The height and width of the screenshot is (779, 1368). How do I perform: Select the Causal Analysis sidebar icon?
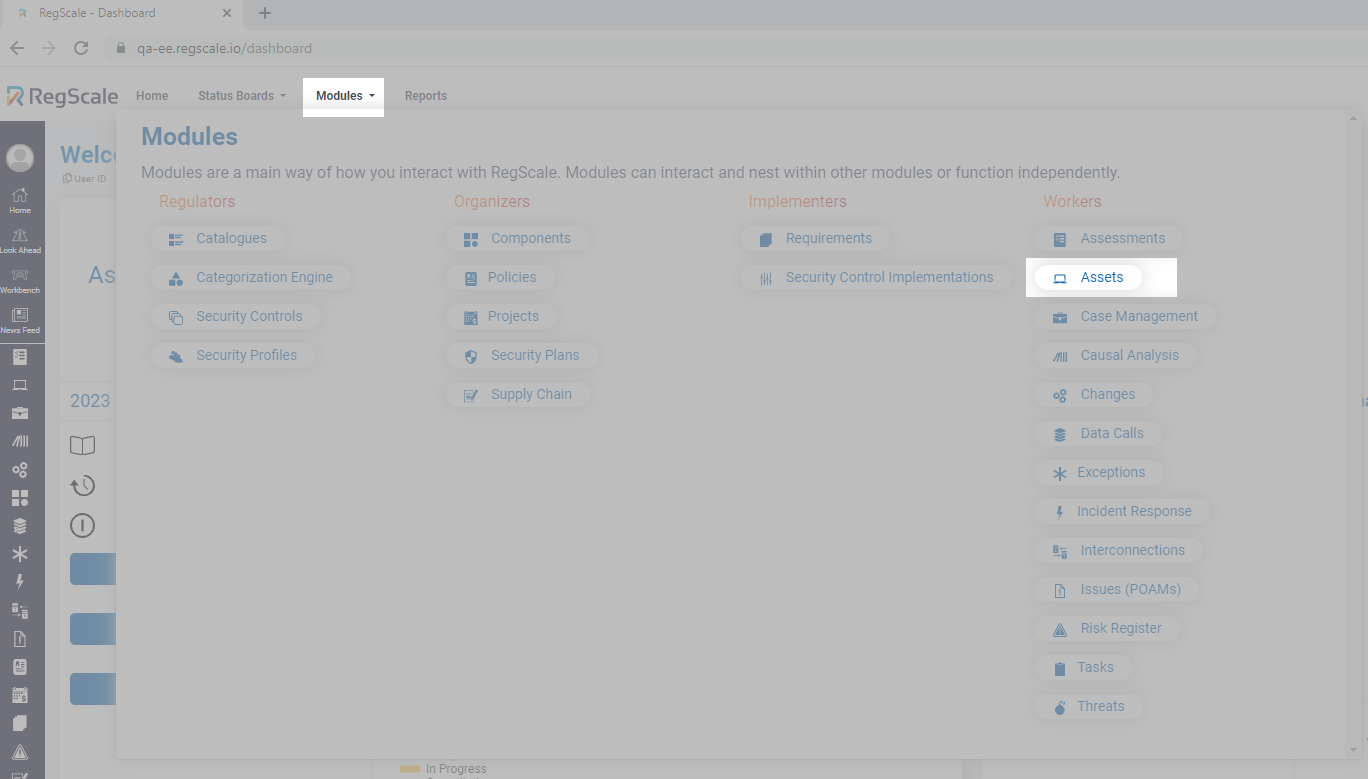pos(20,441)
